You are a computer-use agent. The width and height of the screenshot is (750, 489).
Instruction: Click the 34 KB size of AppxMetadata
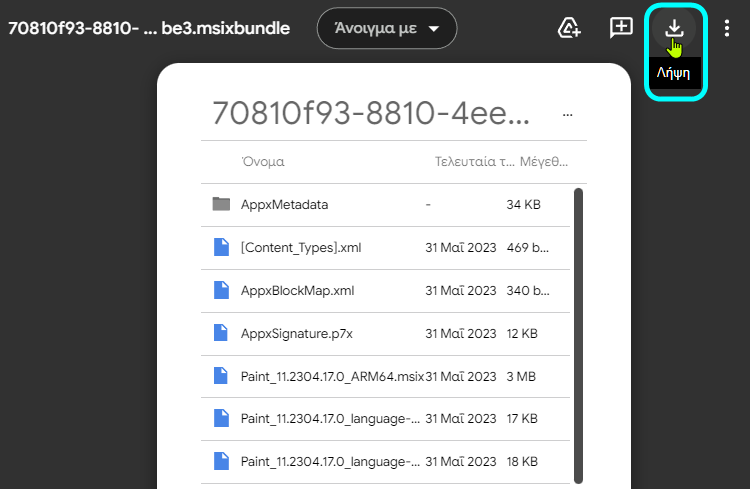523,205
